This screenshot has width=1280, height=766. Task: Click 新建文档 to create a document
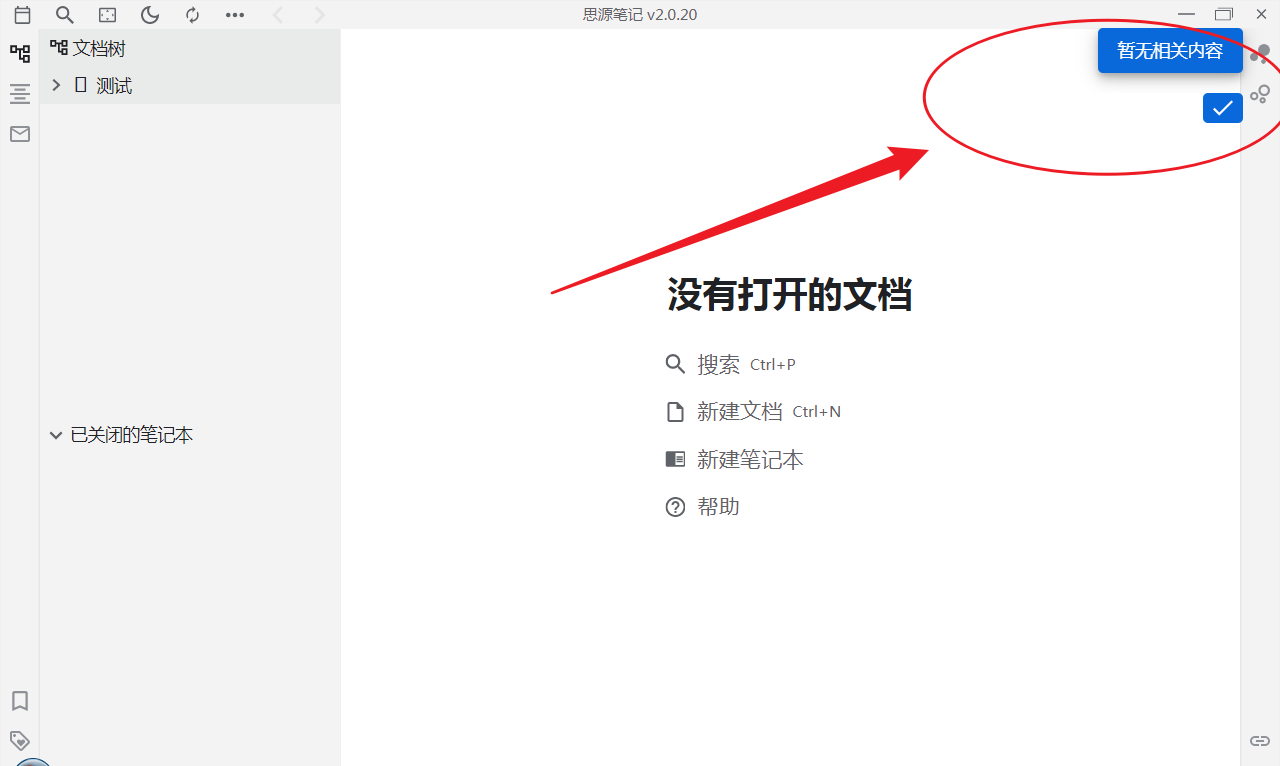pyautogui.click(x=740, y=411)
